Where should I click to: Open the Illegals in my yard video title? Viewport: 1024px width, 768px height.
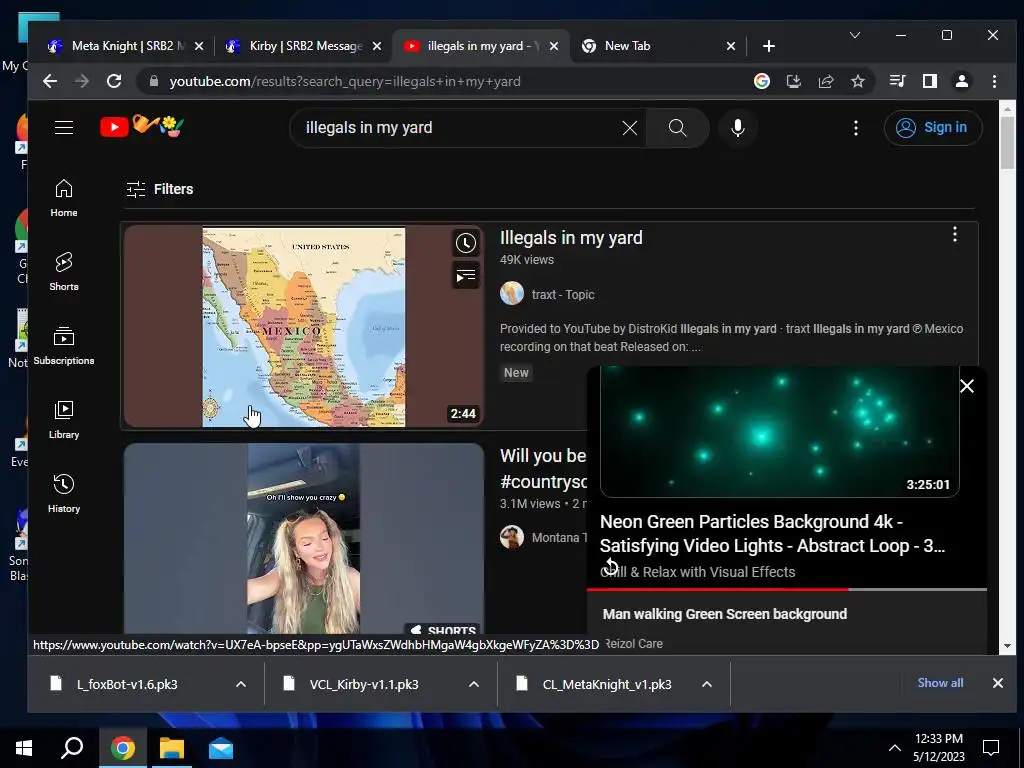(x=571, y=238)
